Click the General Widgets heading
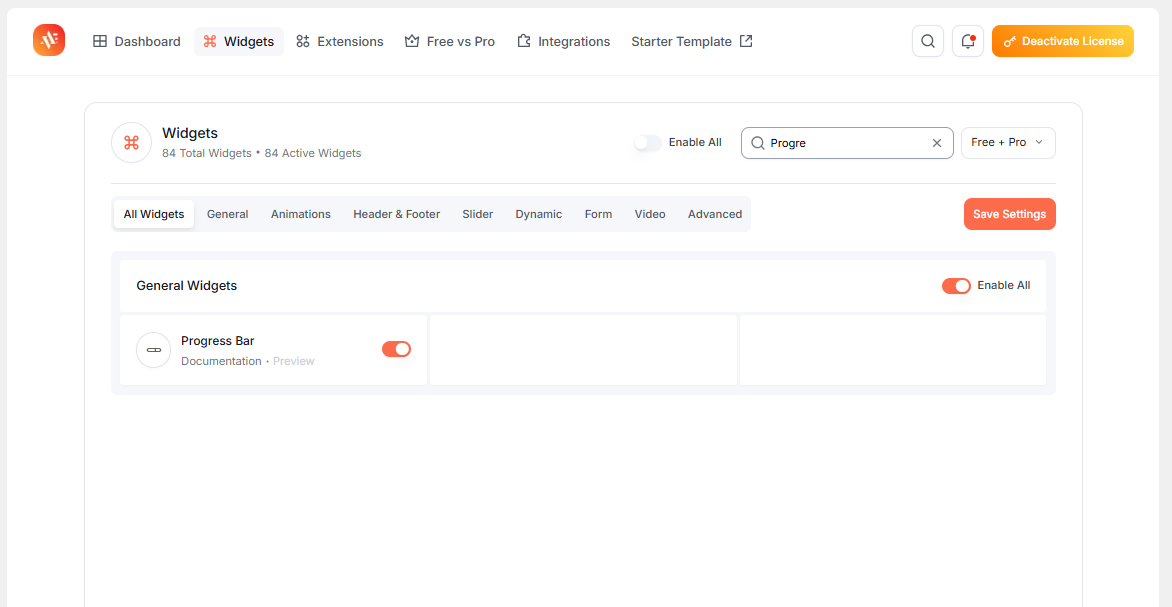This screenshot has height=607, width=1172. [187, 286]
